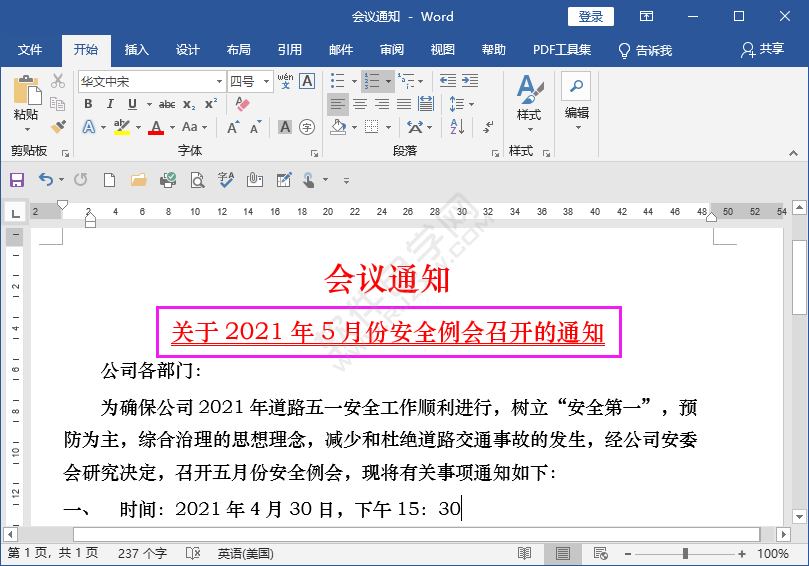The width and height of the screenshot is (809, 566).
Task: Toggle Underline formatting
Action: [x=132, y=104]
